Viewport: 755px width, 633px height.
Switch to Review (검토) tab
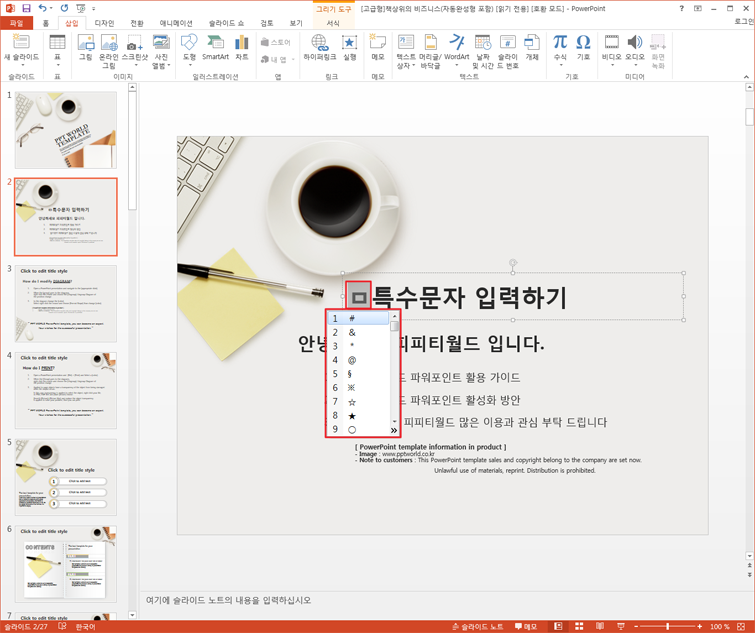click(x=267, y=23)
